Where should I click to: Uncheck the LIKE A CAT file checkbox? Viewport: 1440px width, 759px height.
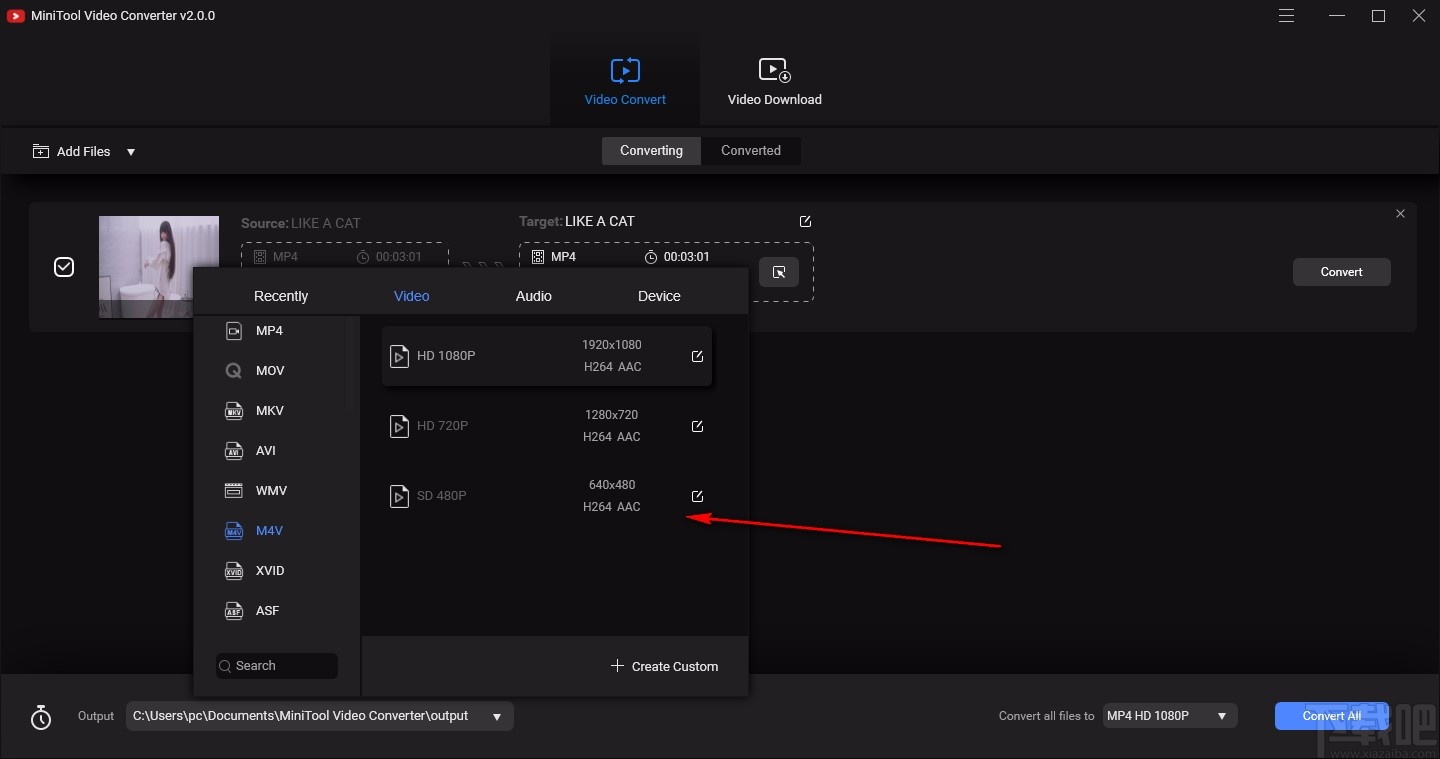[64, 267]
